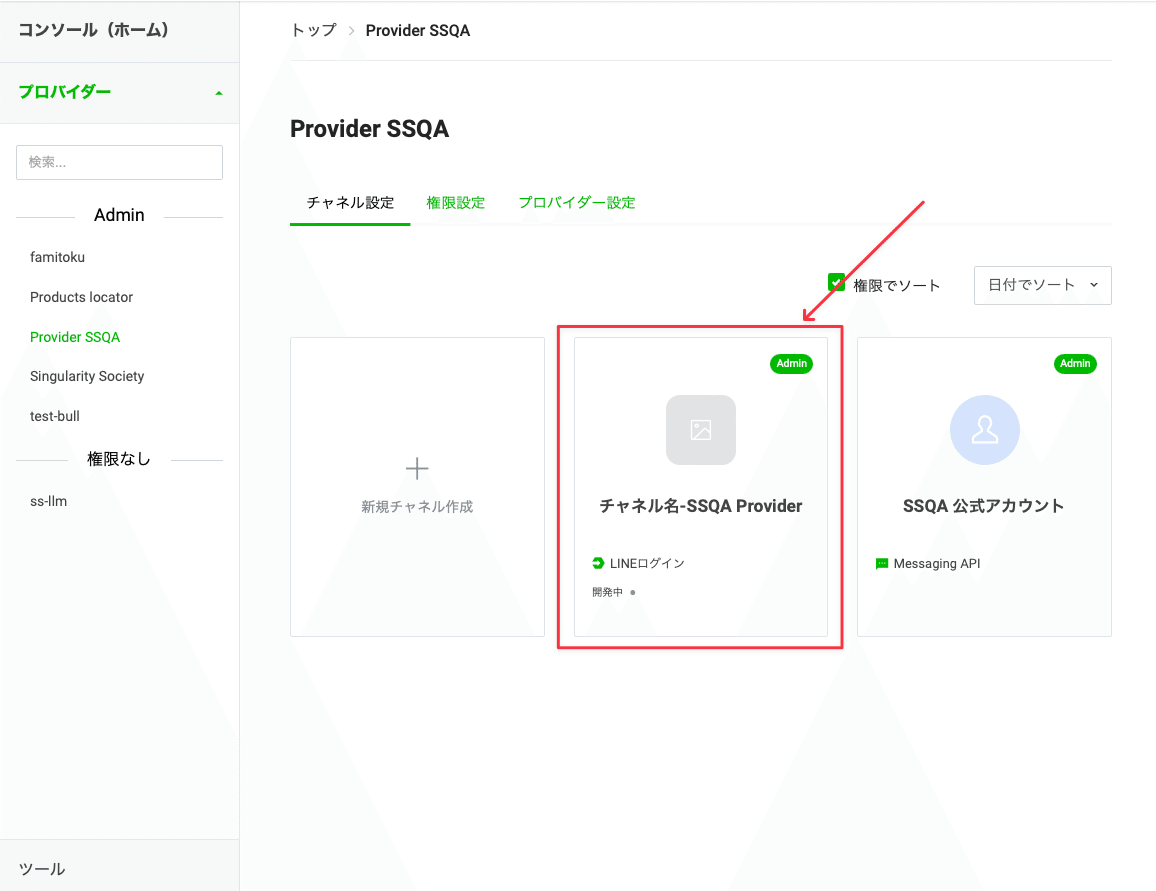Open the ツール section in the sidebar

(42, 869)
